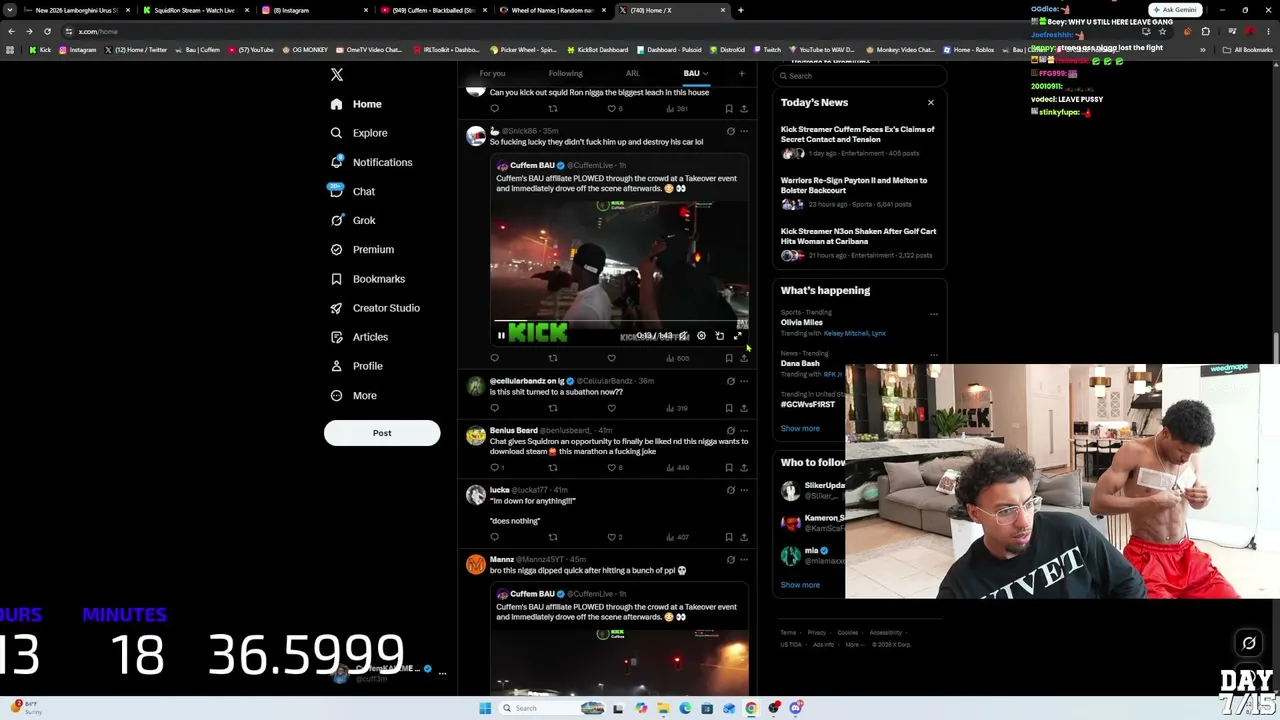Open more options on the Snick86 post
Viewport: 1280px width, 720px height.
click(744, 131)
